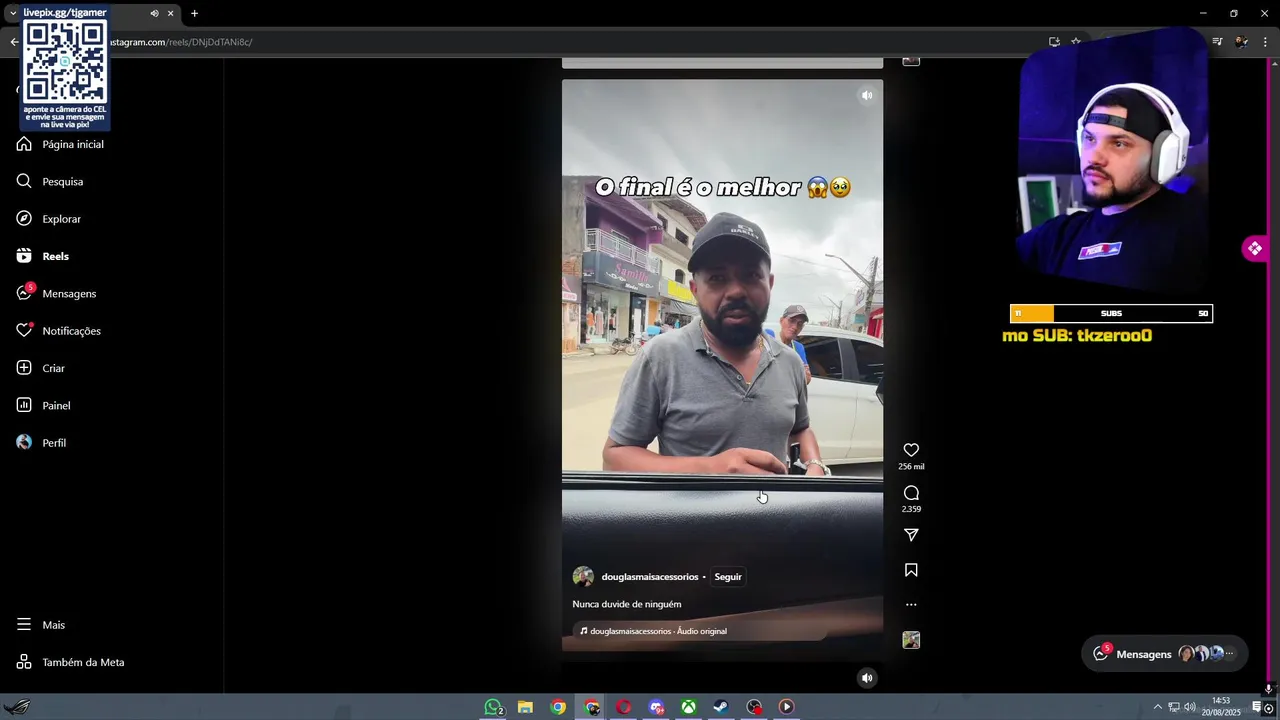
Task: Click Criar to create a post
Action: click(x=41, y=368)
